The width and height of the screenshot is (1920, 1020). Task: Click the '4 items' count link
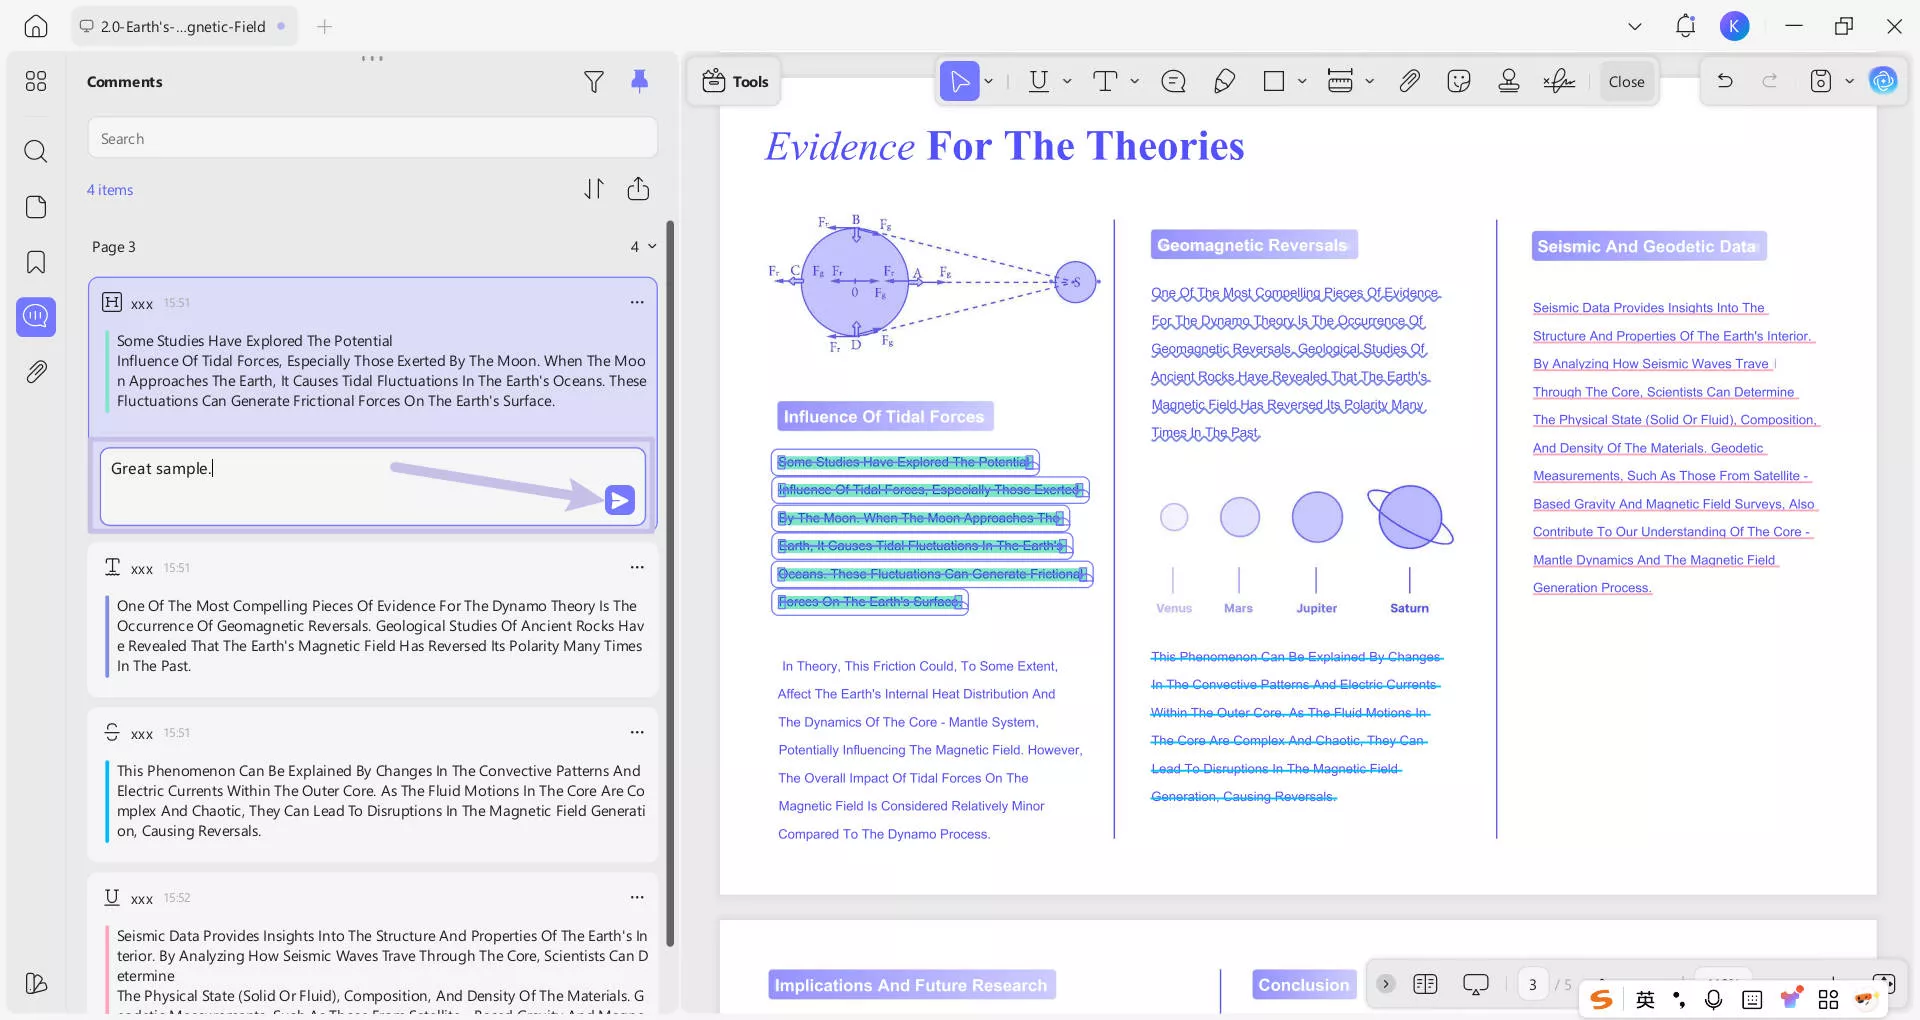[110, 190]
